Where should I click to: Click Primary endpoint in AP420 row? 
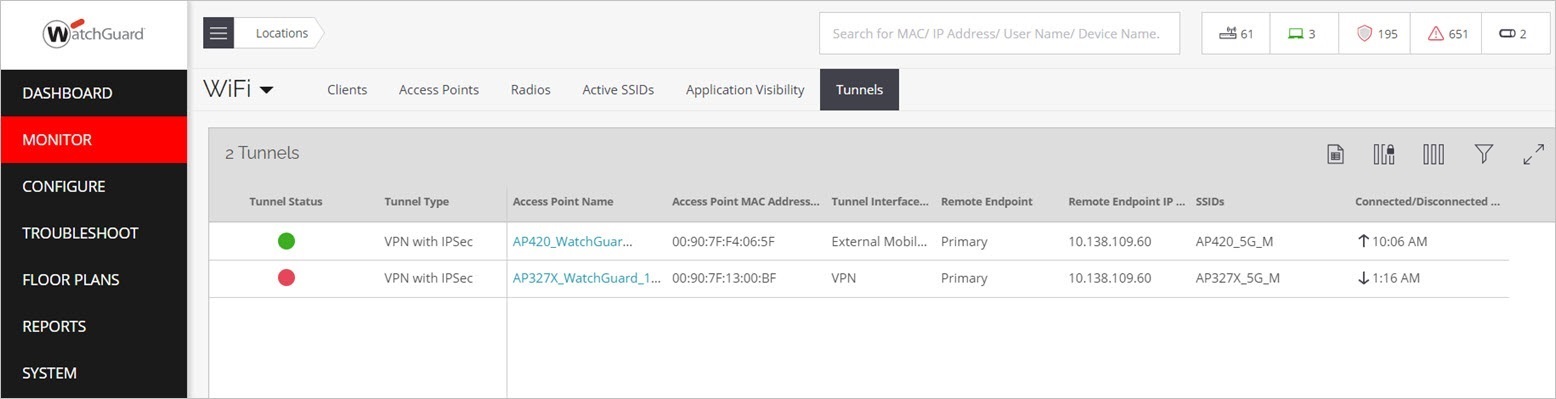(x=964, y=241)
